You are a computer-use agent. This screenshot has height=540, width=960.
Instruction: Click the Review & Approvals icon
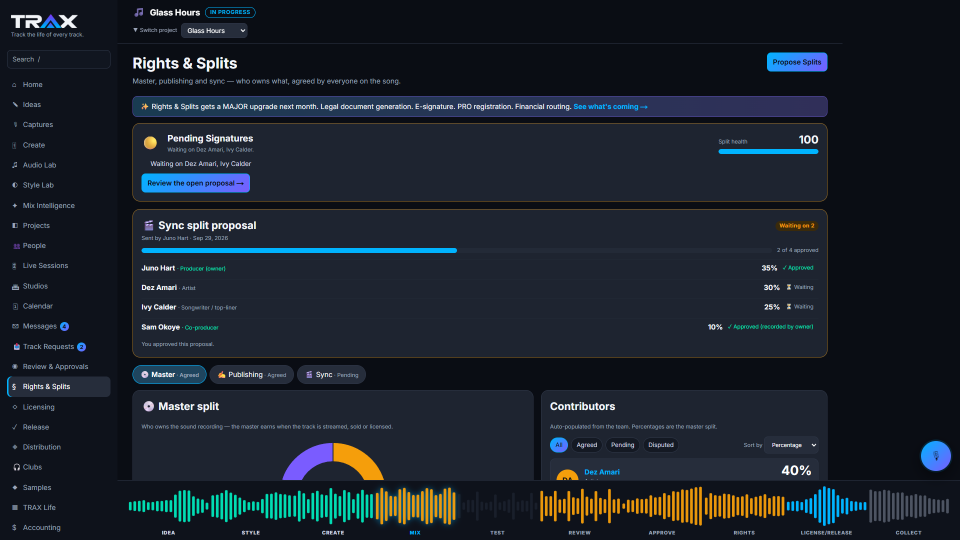click(15, 367)
